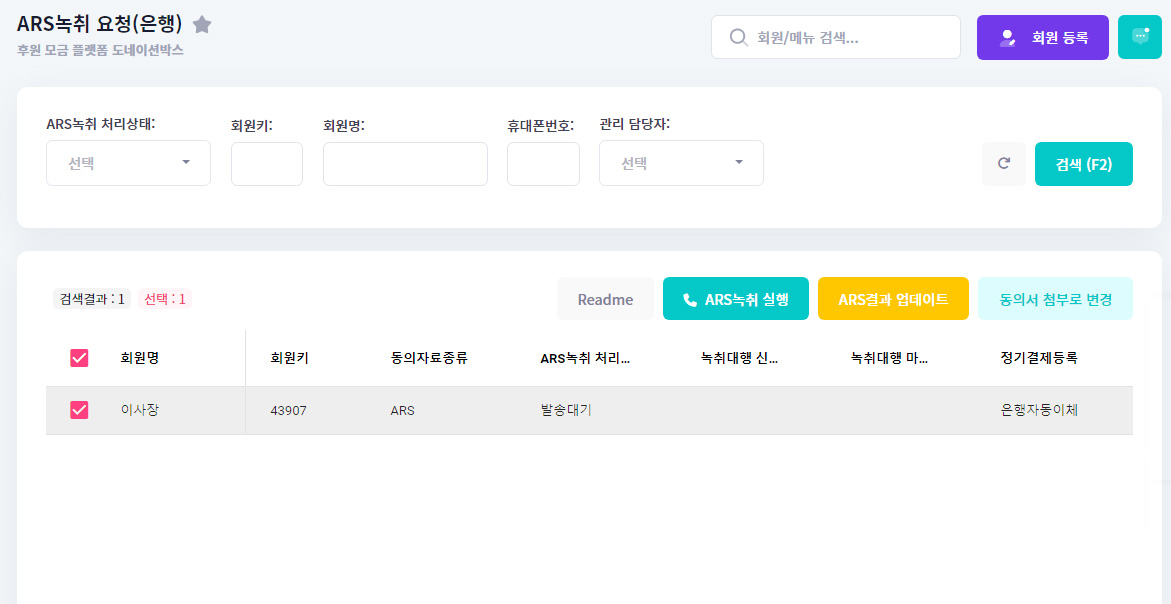Click the 회원 등록 button
Viewport: 1171px width, 604px height.
(x=1042, y=36)
